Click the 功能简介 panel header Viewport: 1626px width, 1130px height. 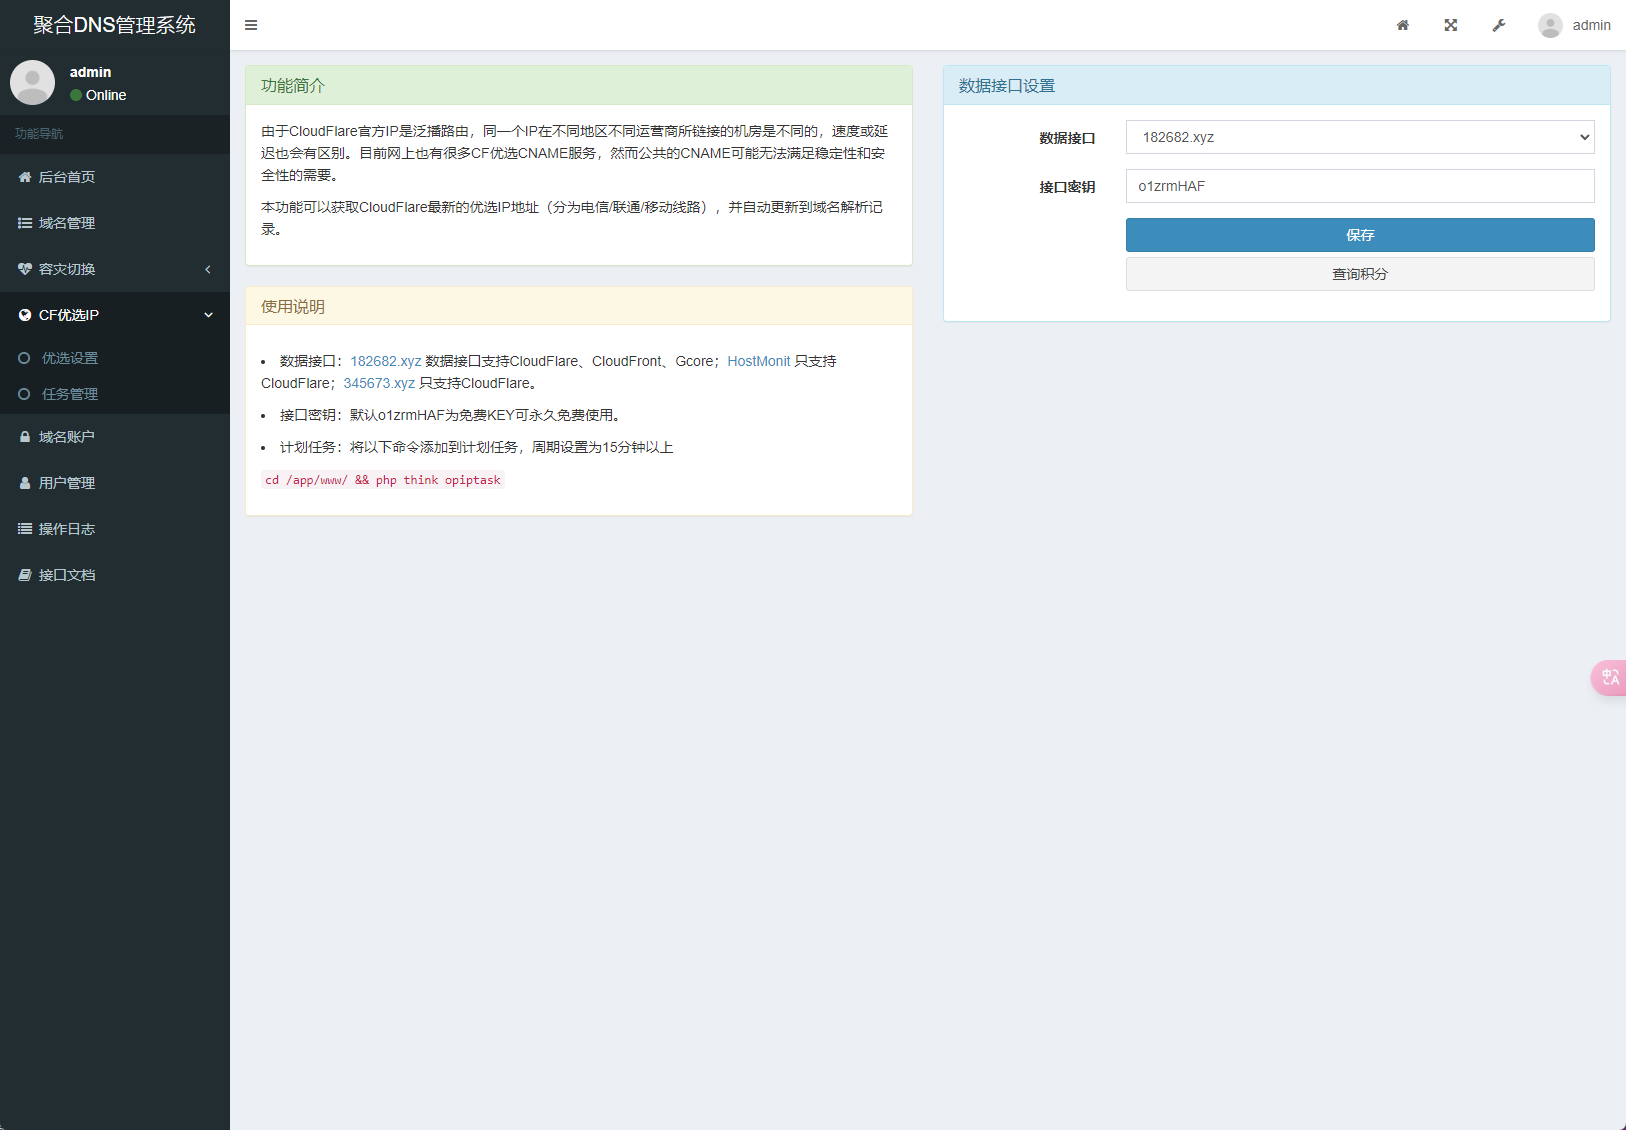click(x=579, y=86)
